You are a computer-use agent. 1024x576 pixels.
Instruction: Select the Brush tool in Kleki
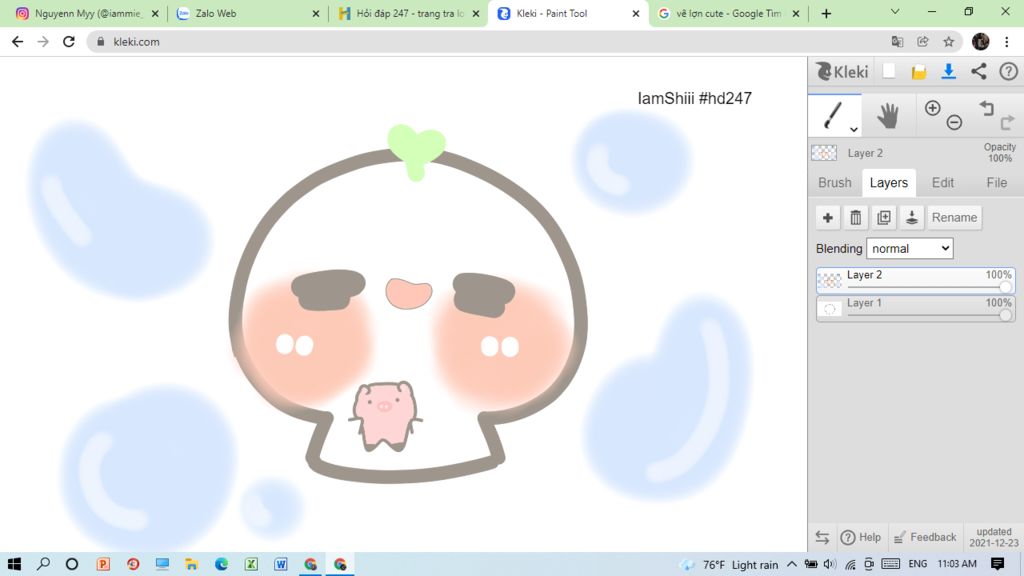833,116
